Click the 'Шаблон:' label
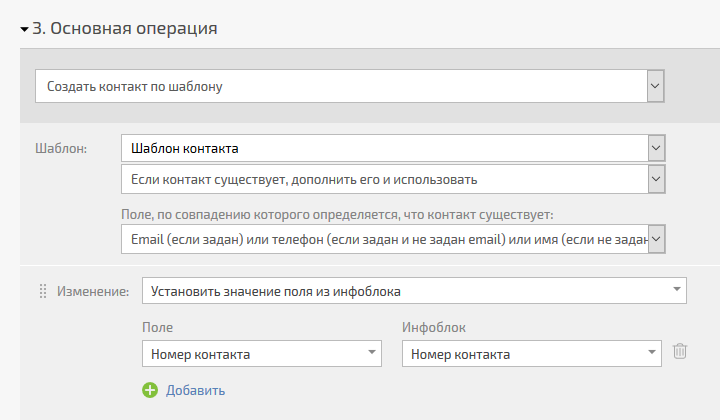 [61, 149]
